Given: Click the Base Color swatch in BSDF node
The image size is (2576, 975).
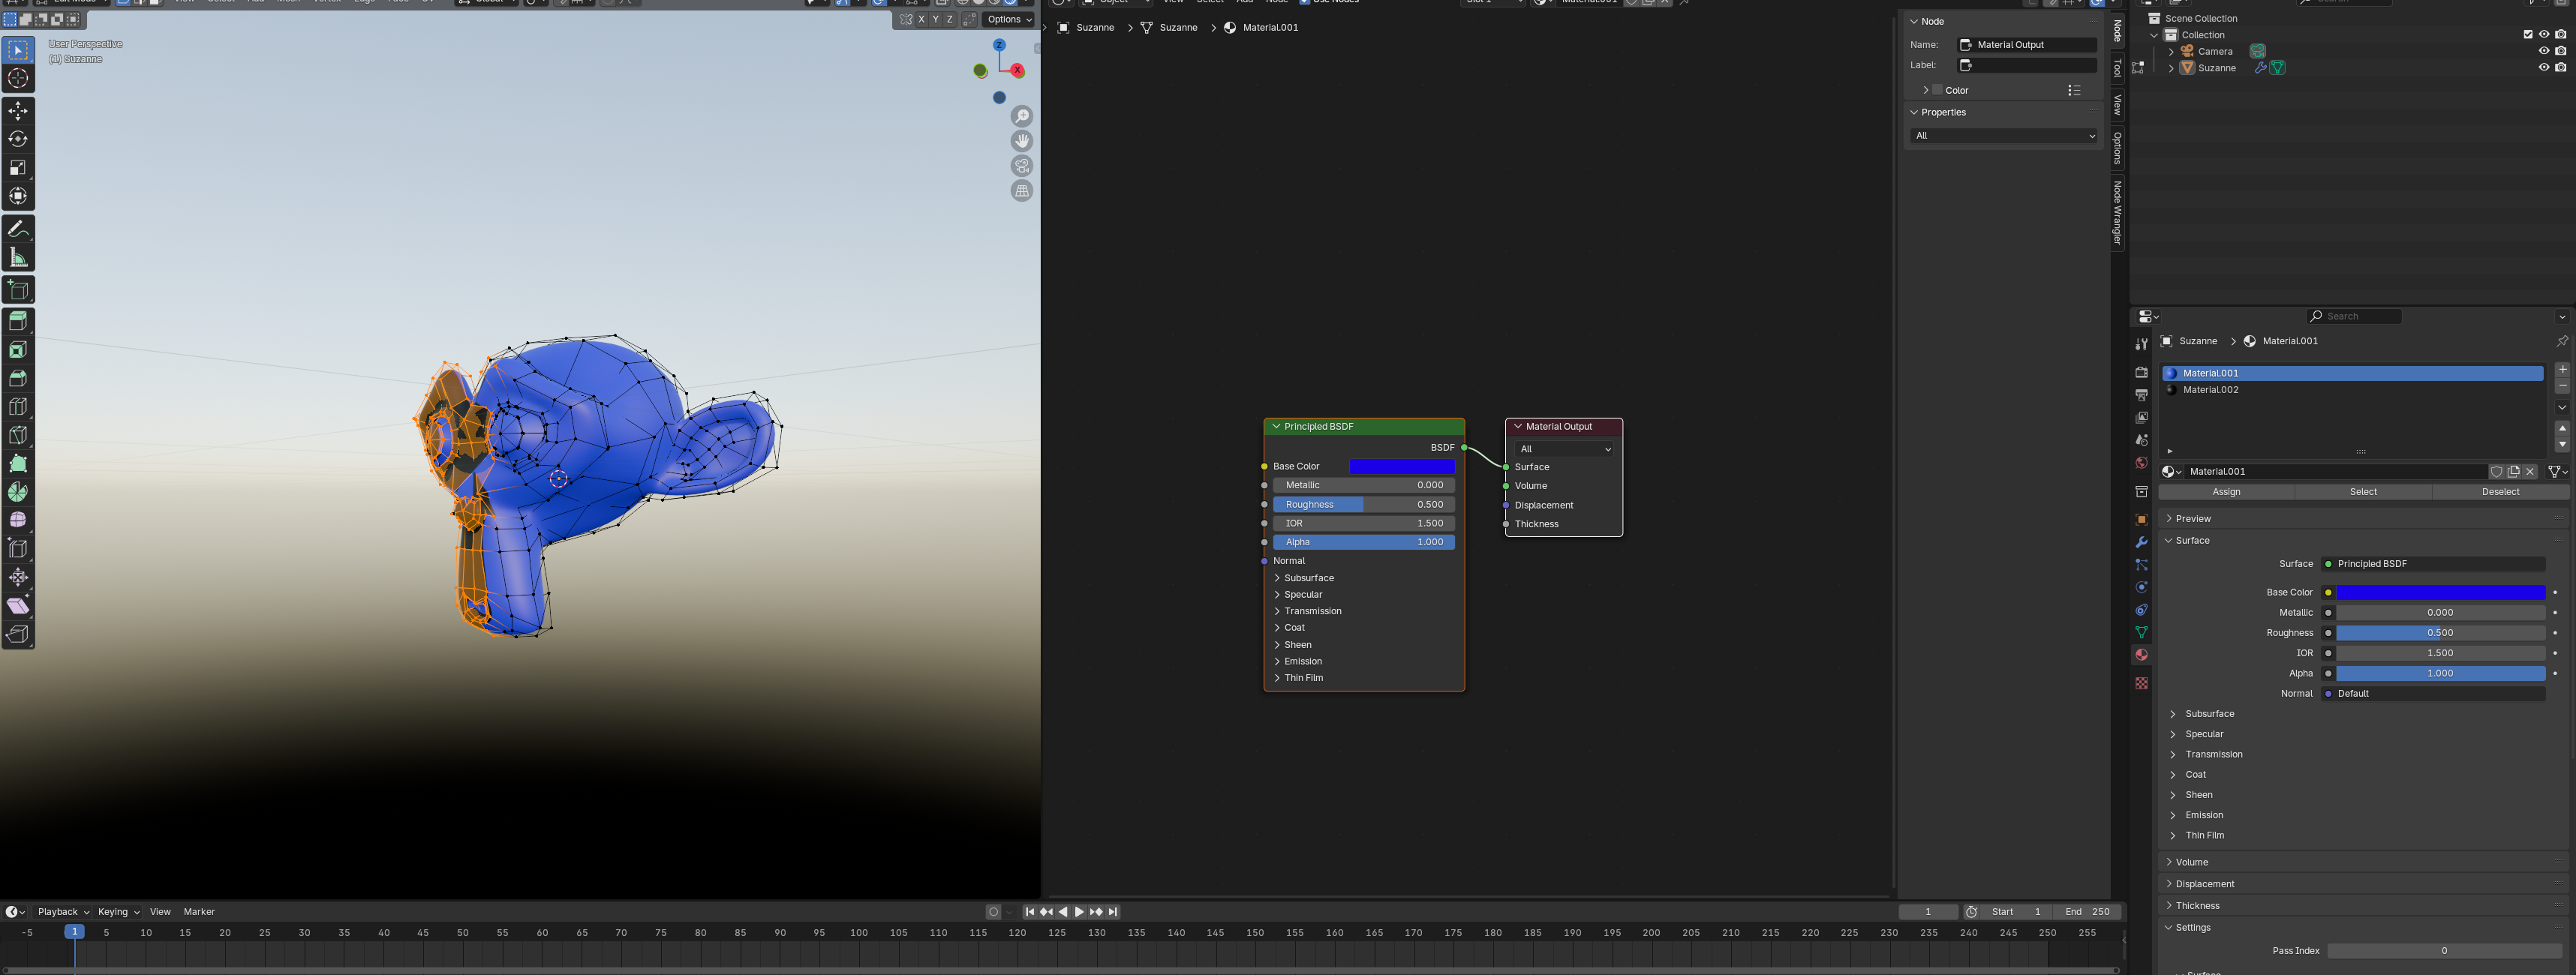Looking at the screenshot, I should click(x=1401, y=467).
